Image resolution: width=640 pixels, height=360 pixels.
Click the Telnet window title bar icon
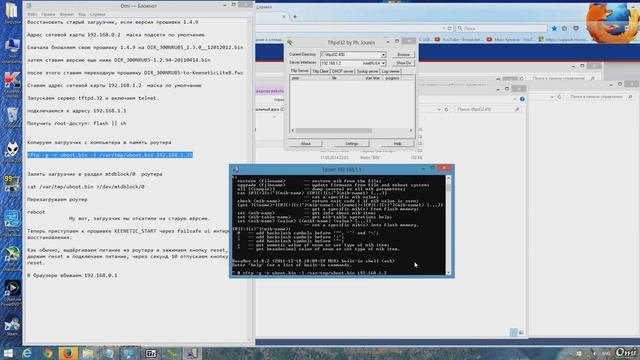236,169
